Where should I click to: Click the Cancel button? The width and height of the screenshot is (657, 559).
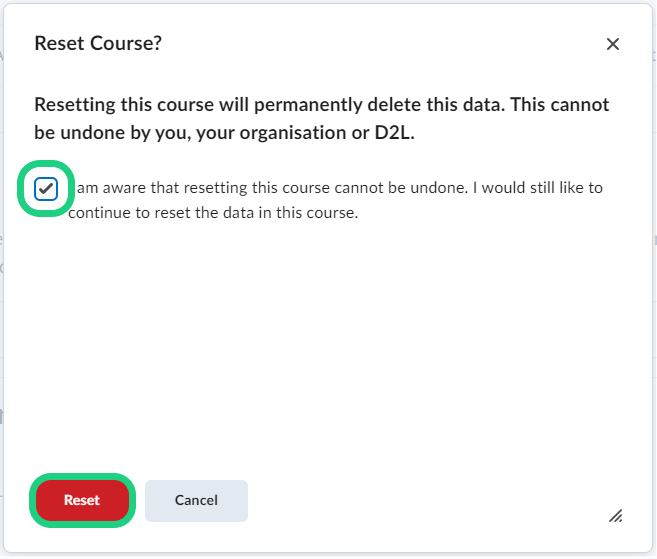(x=196, y=500)
